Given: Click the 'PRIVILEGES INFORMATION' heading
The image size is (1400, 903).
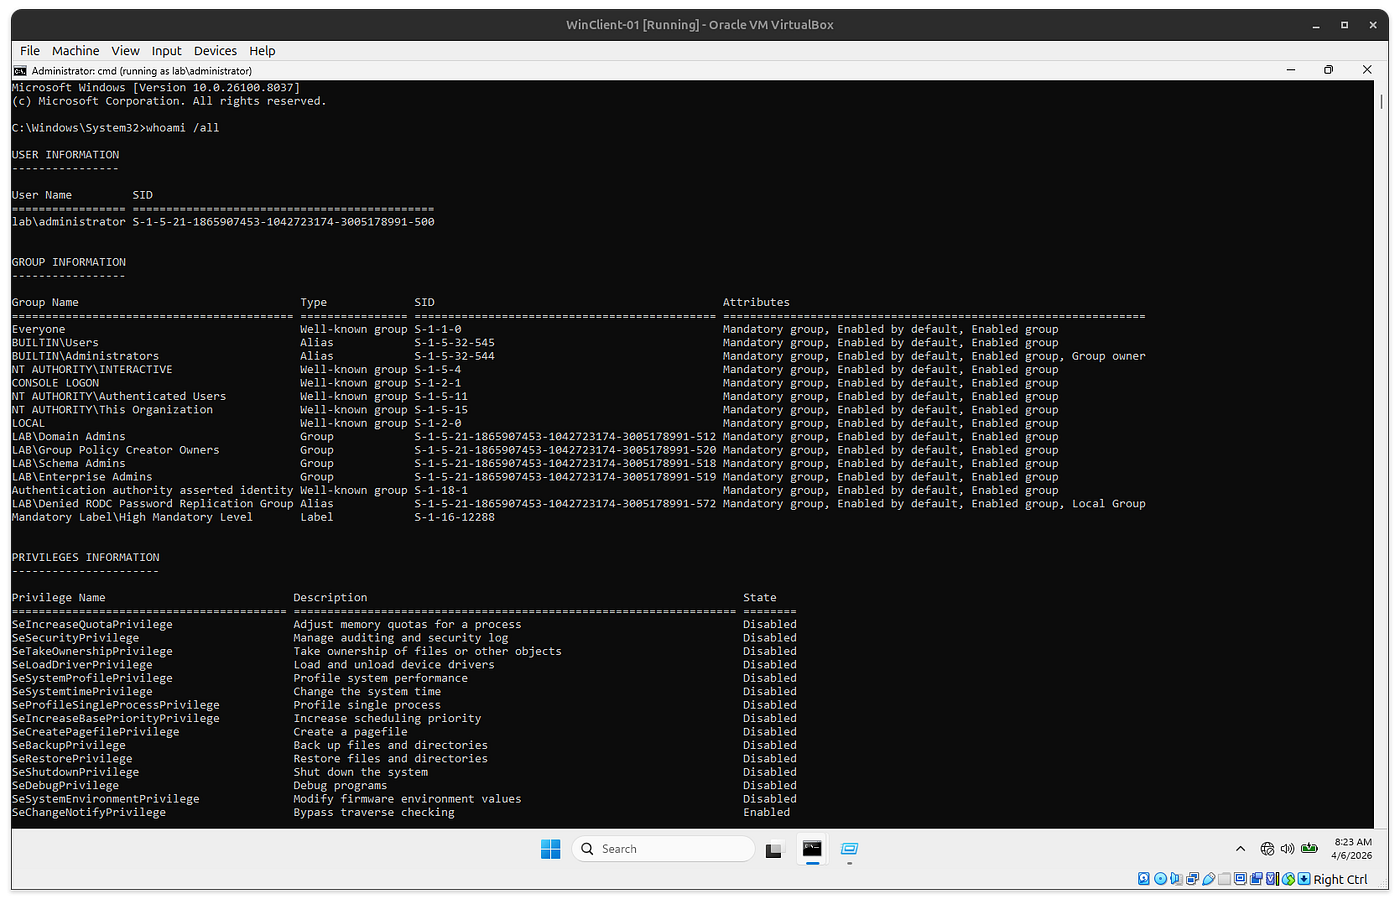Looking at the screenshot, I should pos(85,558).
